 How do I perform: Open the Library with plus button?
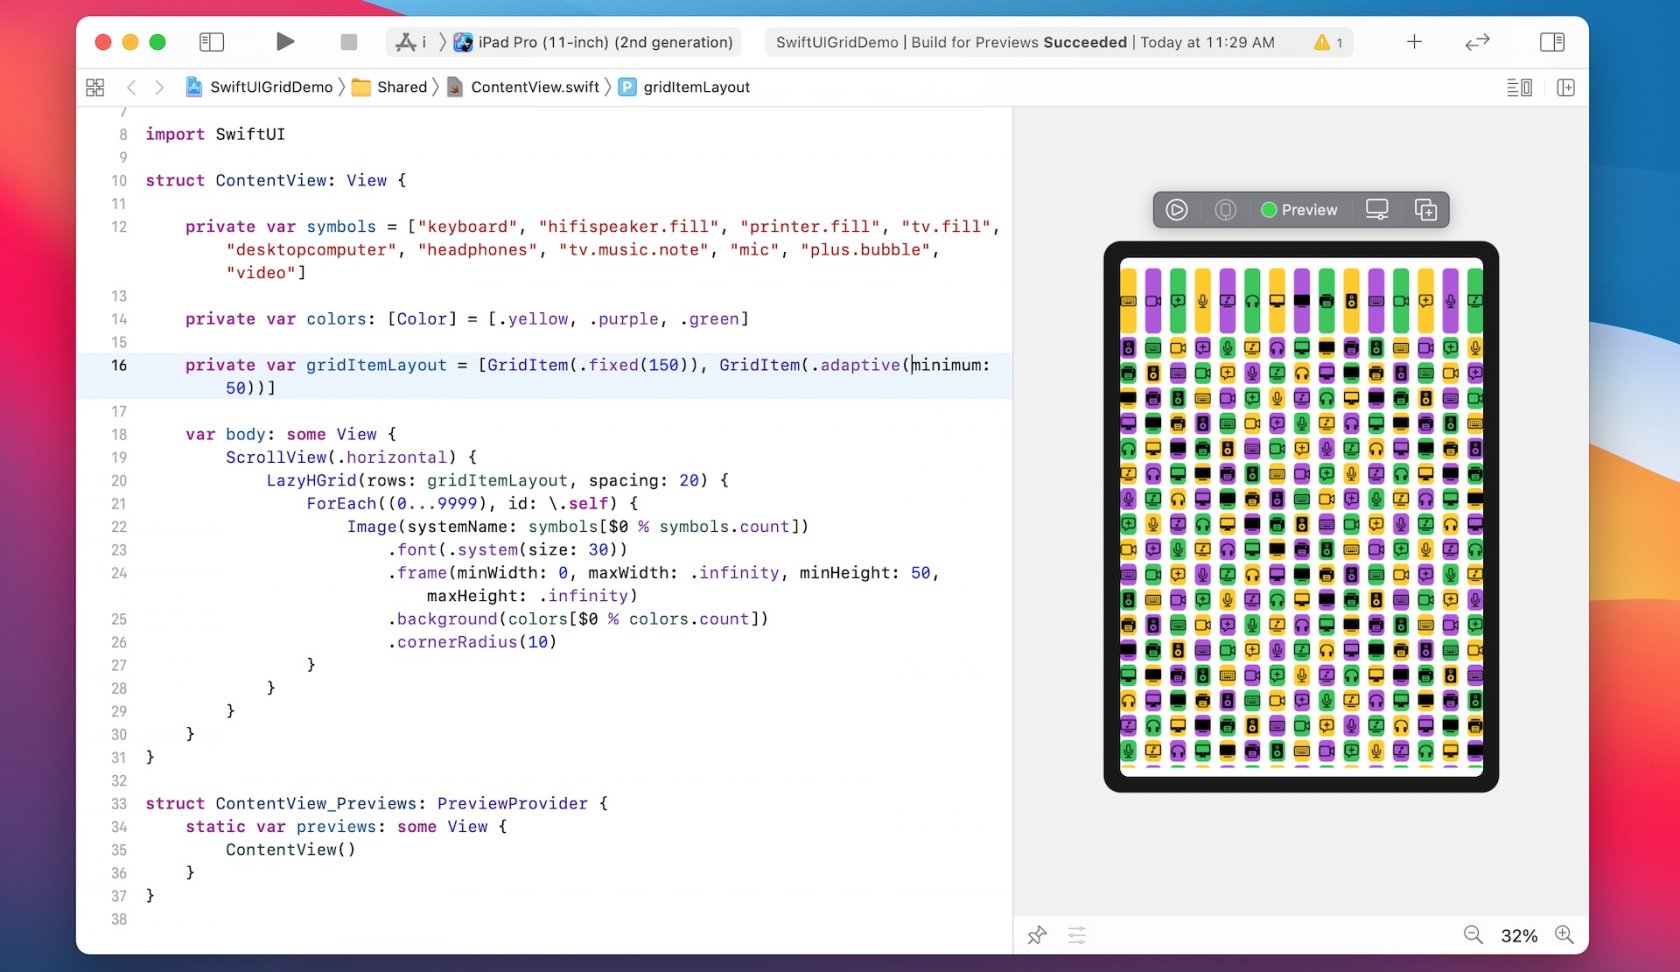1414,42
